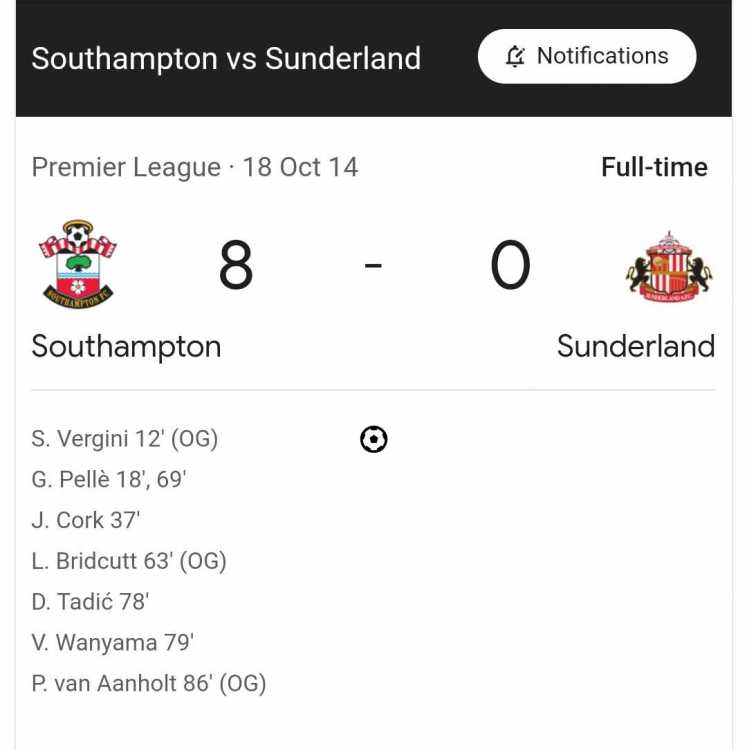
Task: Click the bell icon in Notifications
Action: 515,56
